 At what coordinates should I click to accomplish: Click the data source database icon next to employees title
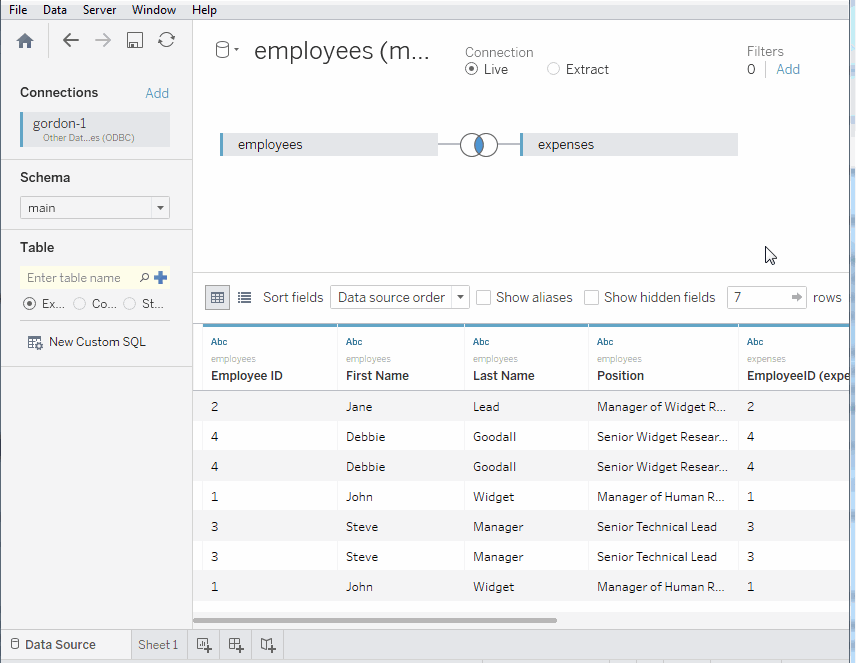pyautogui.click(x=222, y=50)
